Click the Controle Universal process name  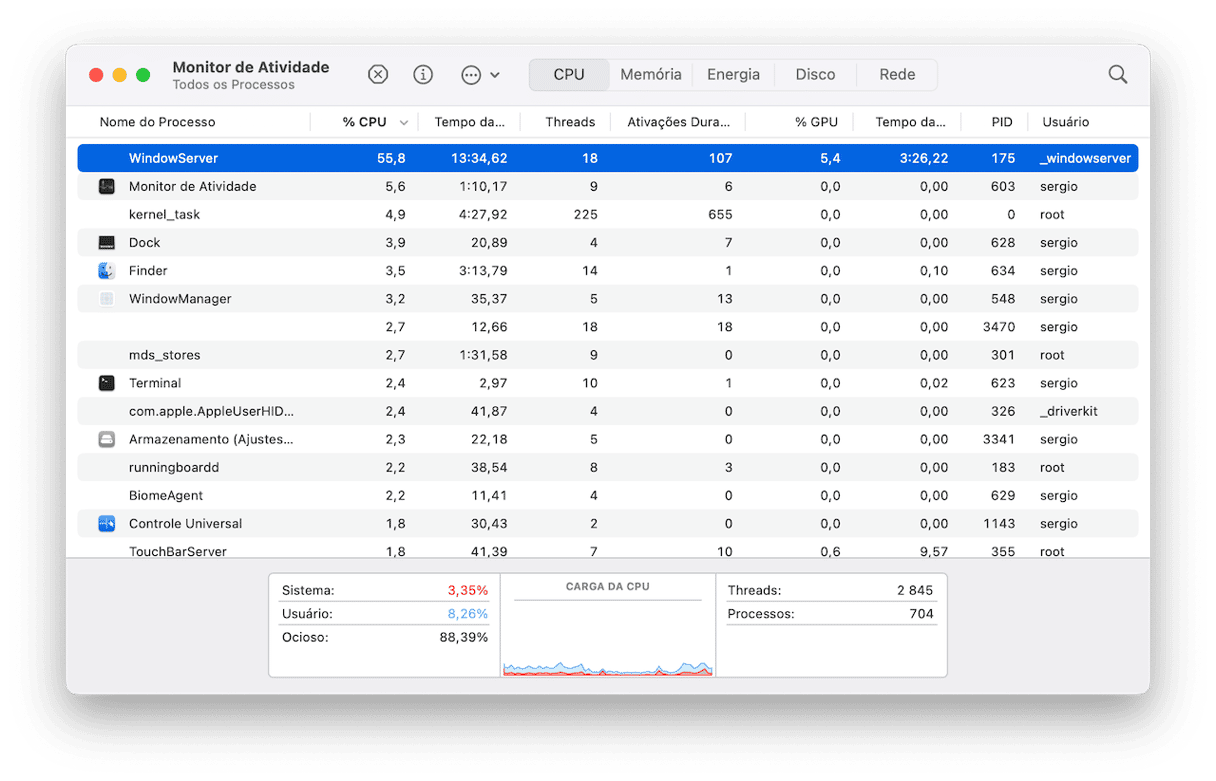pos(185,524)
